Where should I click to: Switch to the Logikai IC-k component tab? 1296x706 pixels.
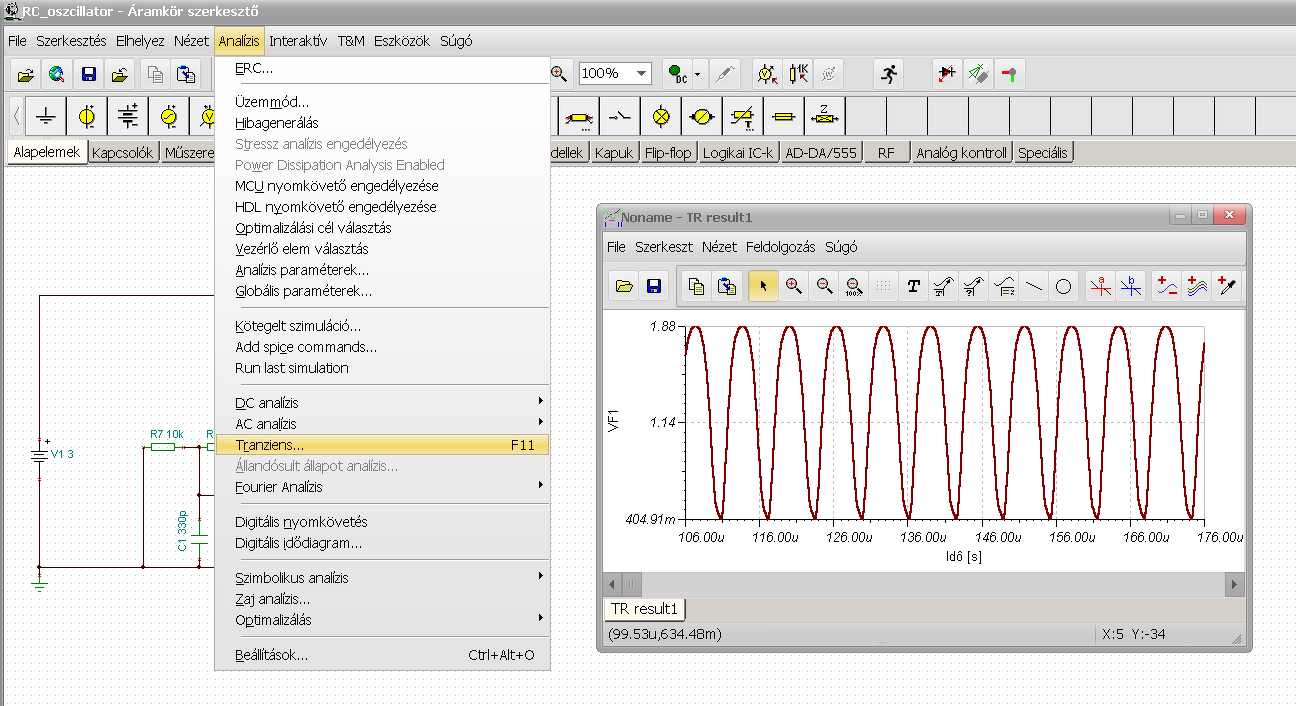tap(739, 153)
